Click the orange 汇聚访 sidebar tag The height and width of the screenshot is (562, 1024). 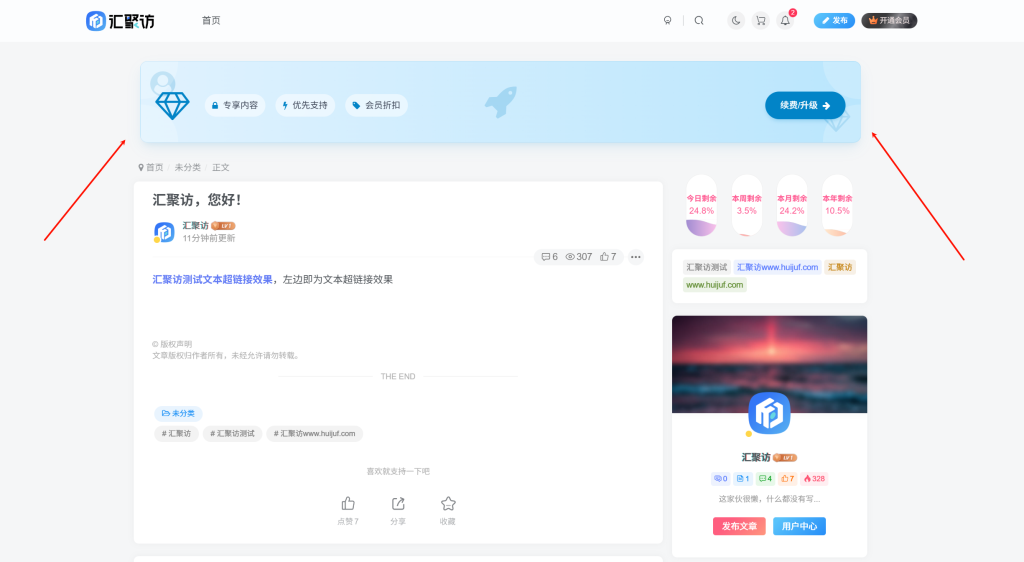pos(840,267)
